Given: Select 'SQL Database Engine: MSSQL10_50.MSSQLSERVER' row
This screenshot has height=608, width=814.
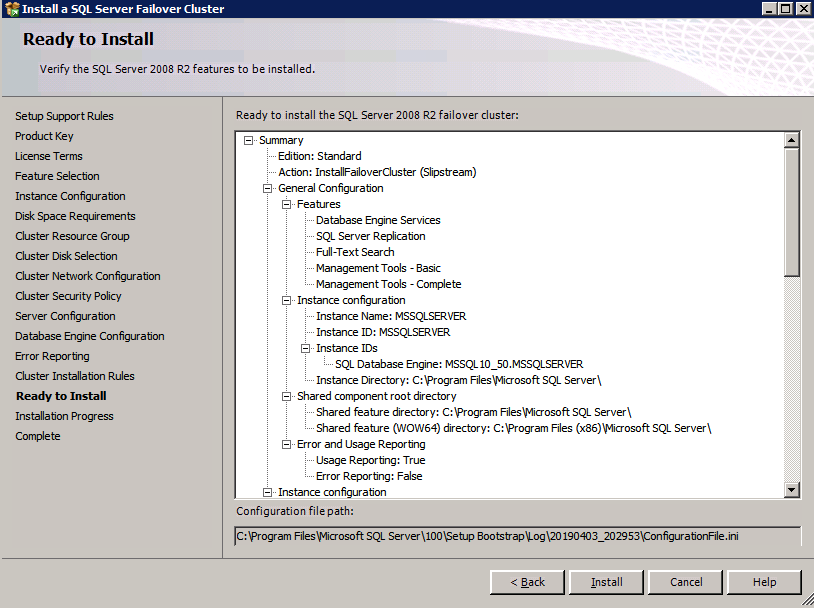Looking at the screenshot, I should coord(459,364).
